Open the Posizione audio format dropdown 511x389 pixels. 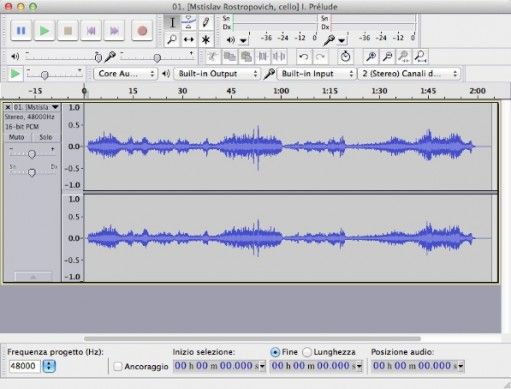pos(461,366)
